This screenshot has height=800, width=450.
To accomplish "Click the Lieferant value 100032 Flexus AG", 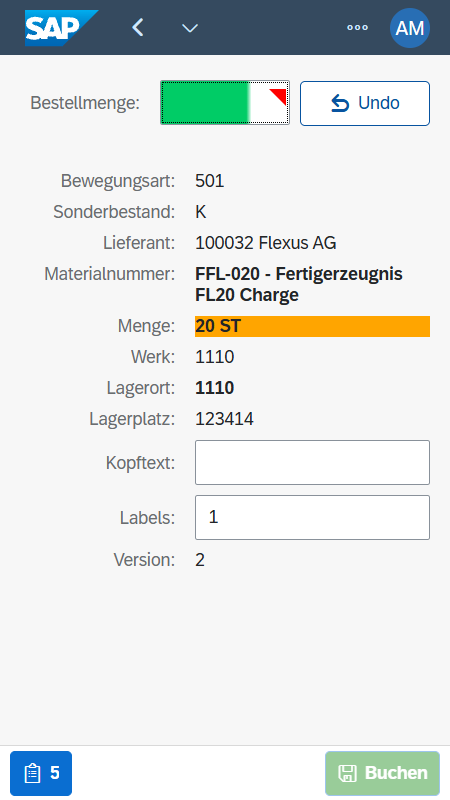I will point(266,243).
